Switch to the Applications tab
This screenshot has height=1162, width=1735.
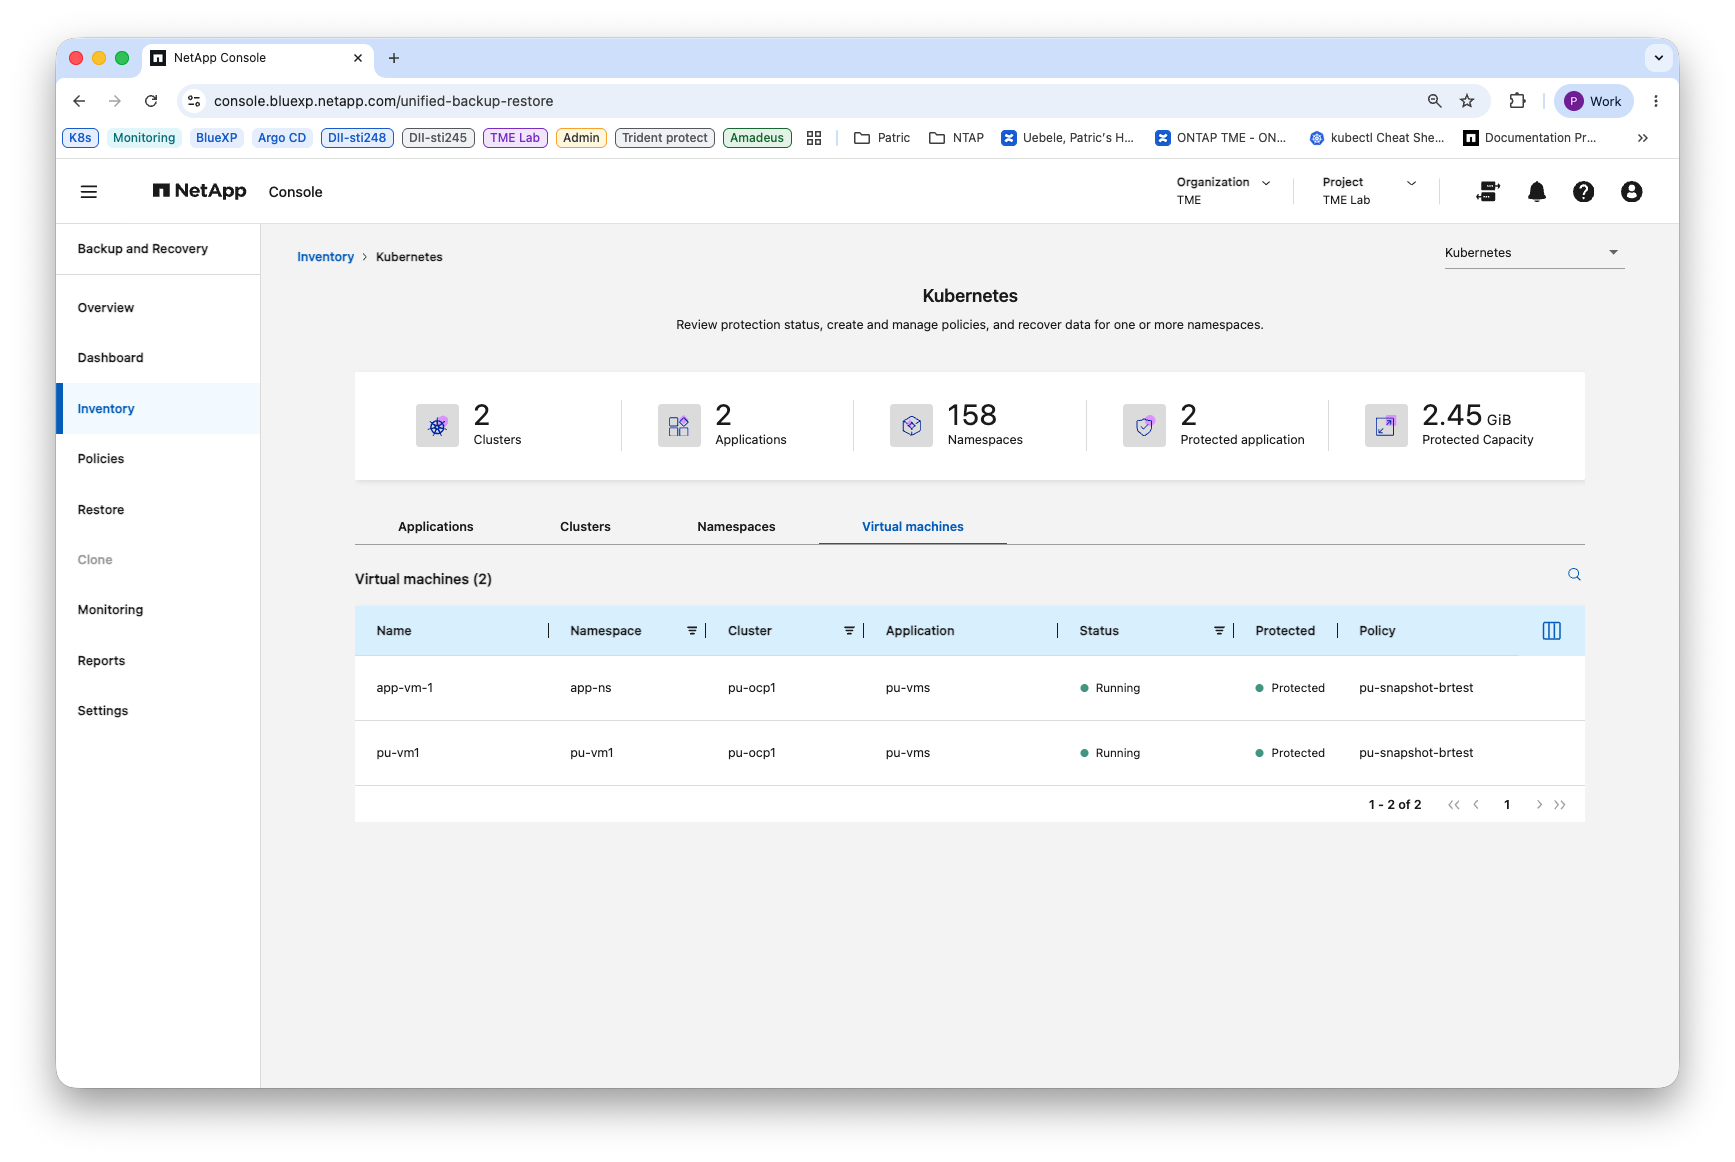(x=436, y=527)
